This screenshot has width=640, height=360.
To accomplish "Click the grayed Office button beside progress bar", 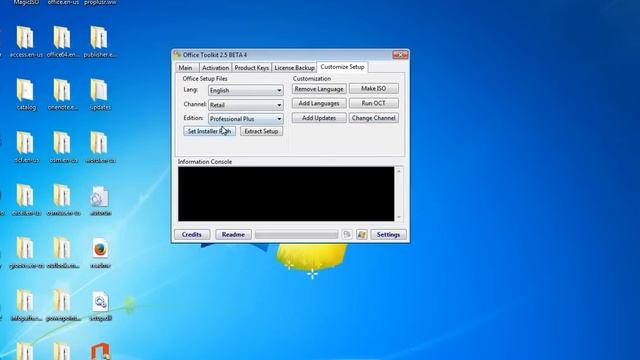I will pos(347,235).
